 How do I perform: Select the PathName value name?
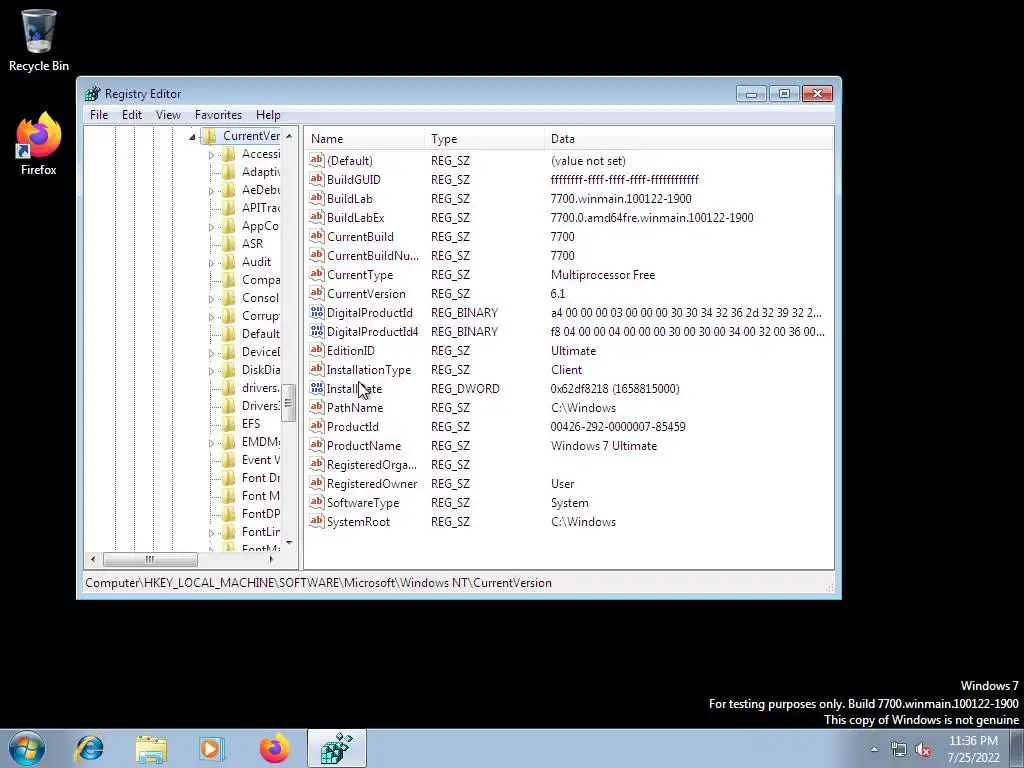pyautogui.click(x=355, y=408)
